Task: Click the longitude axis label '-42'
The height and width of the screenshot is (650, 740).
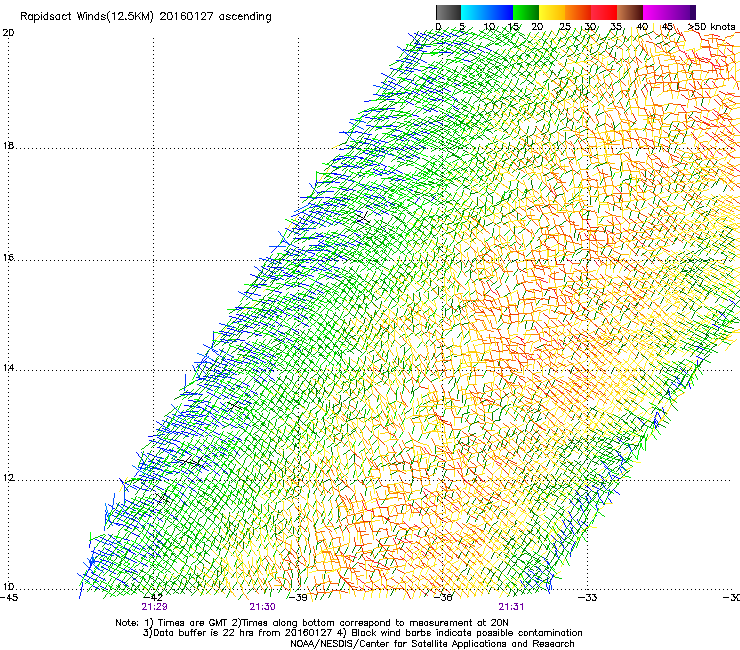Action: click(153, 597)
